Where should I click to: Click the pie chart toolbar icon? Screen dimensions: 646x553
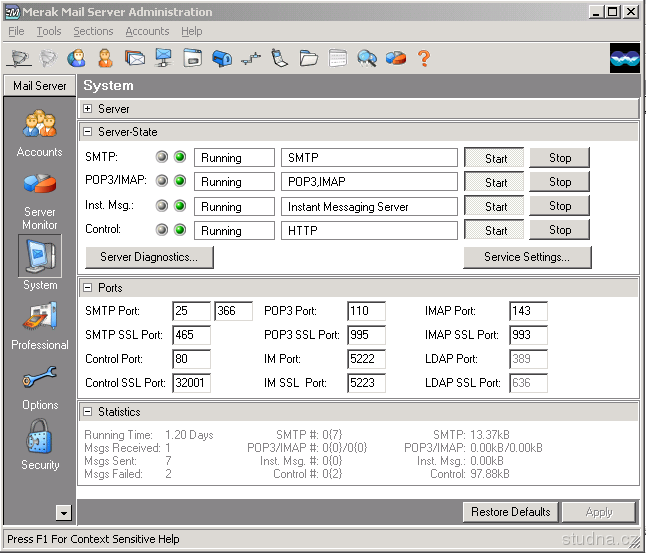coord(396,58)
